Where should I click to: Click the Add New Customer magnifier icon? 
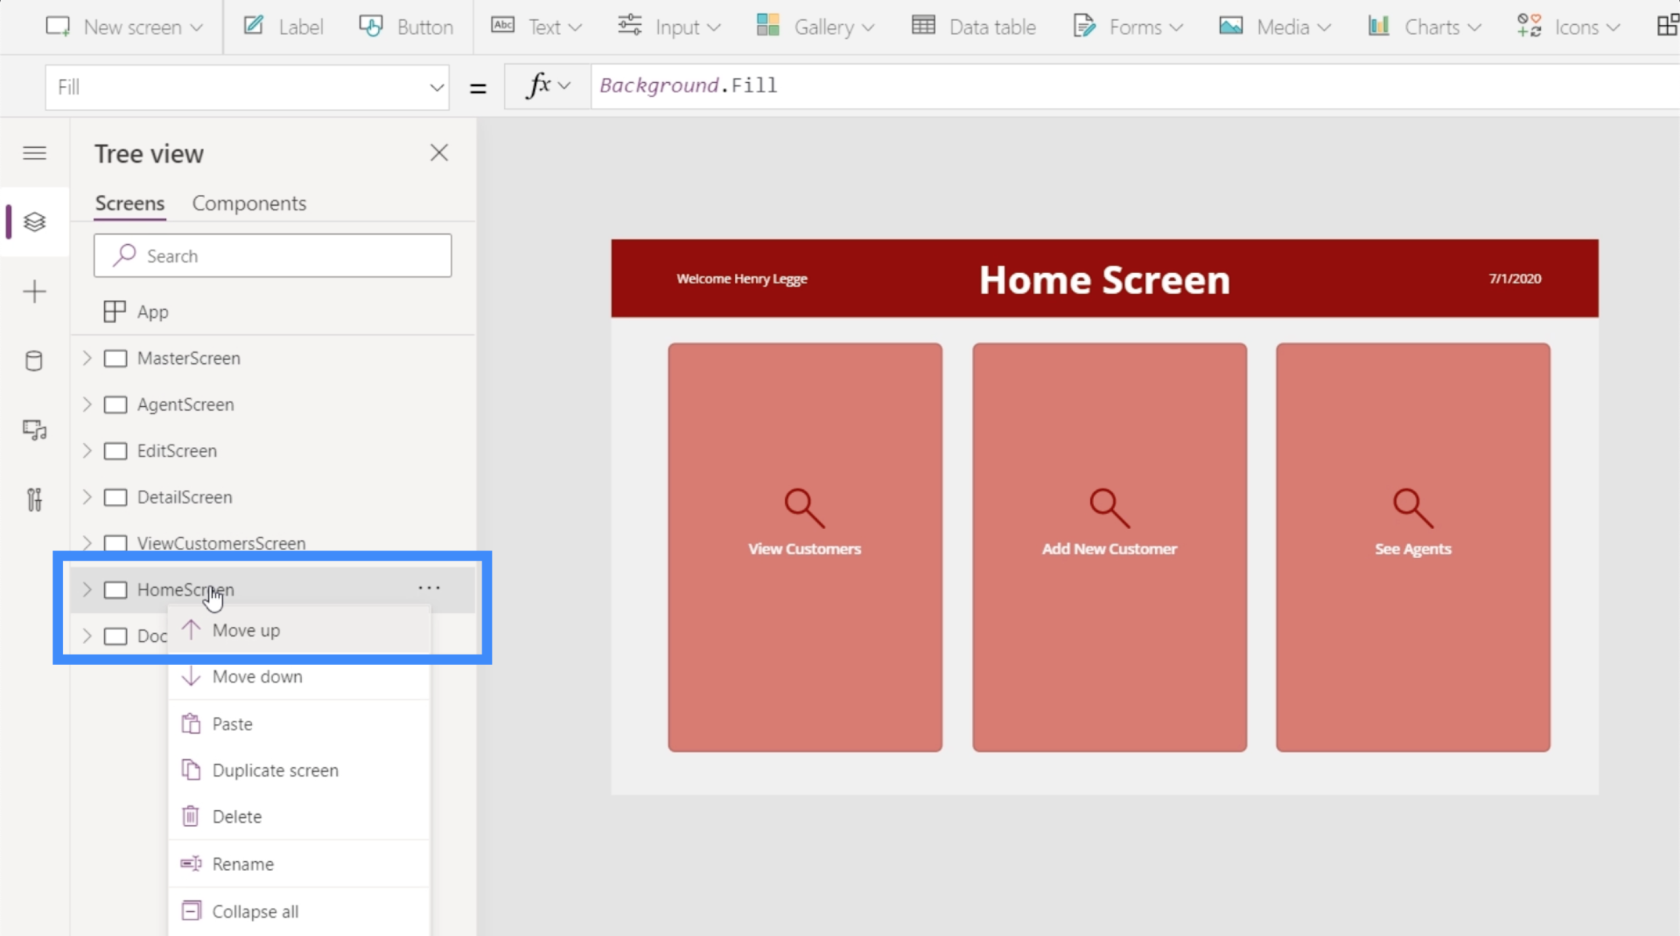1109,508
